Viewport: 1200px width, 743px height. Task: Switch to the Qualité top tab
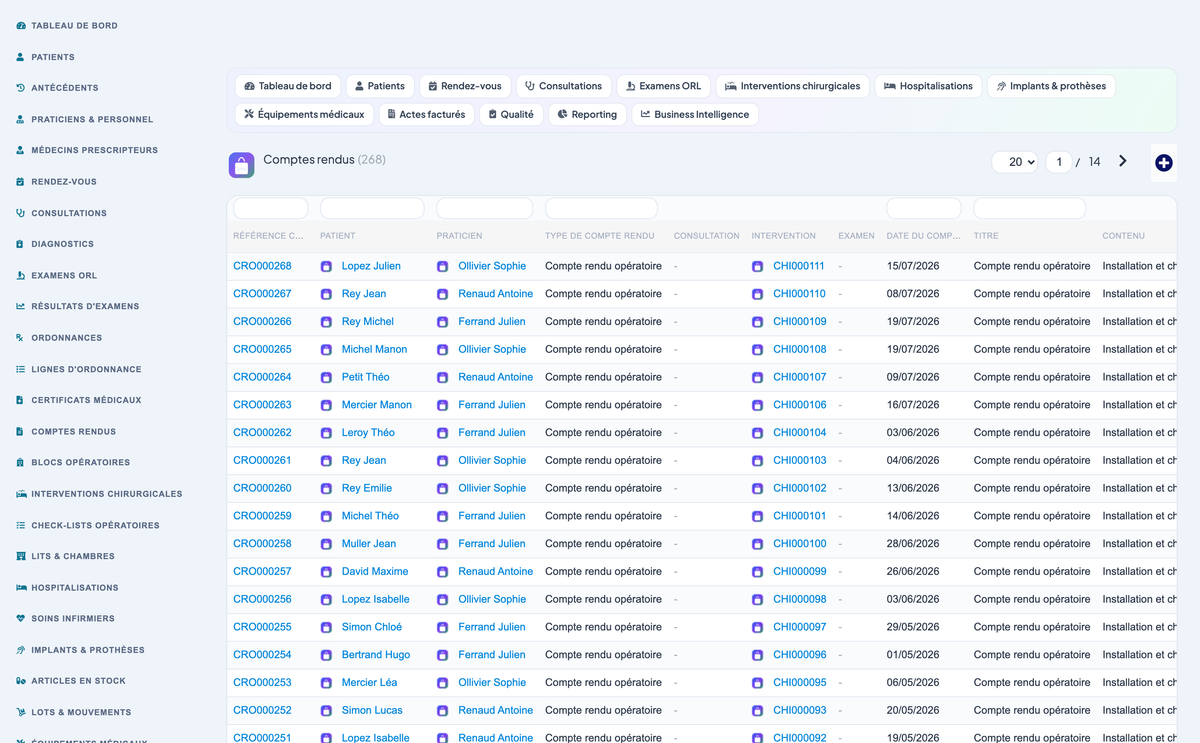[x=511, y=115]
